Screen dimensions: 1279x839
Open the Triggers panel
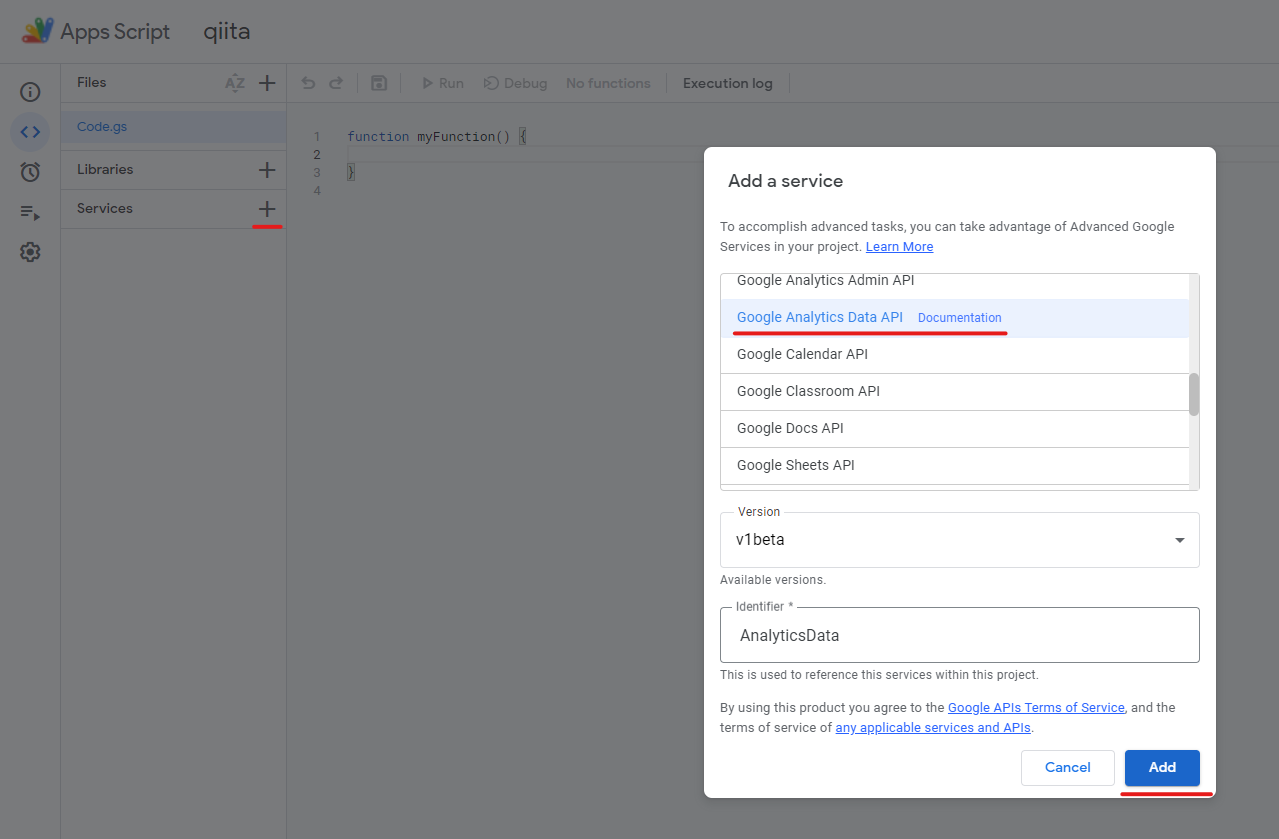[29, 171]
